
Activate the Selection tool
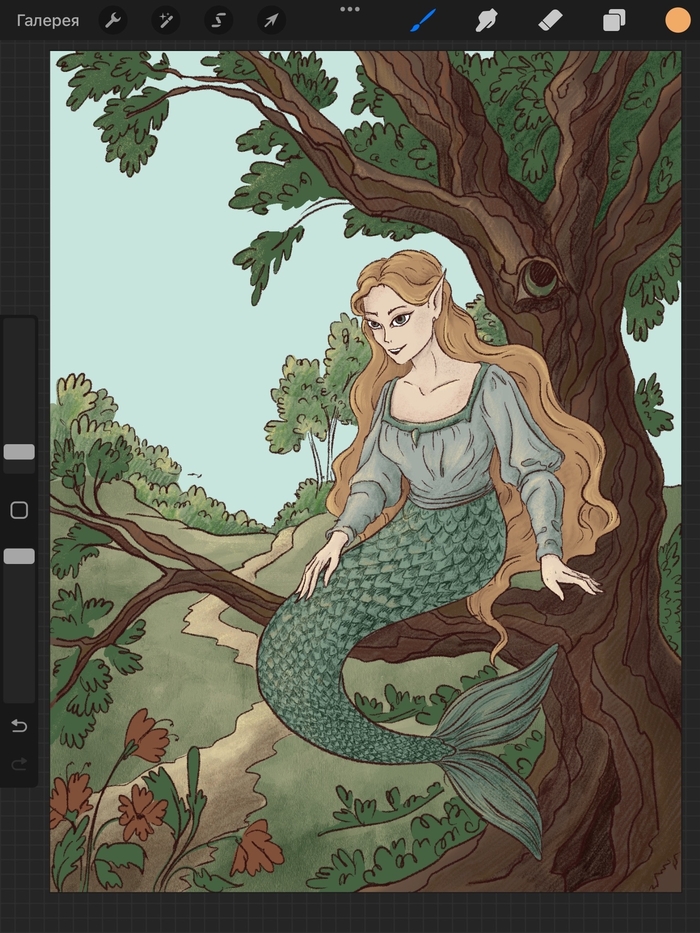point(218,20)
